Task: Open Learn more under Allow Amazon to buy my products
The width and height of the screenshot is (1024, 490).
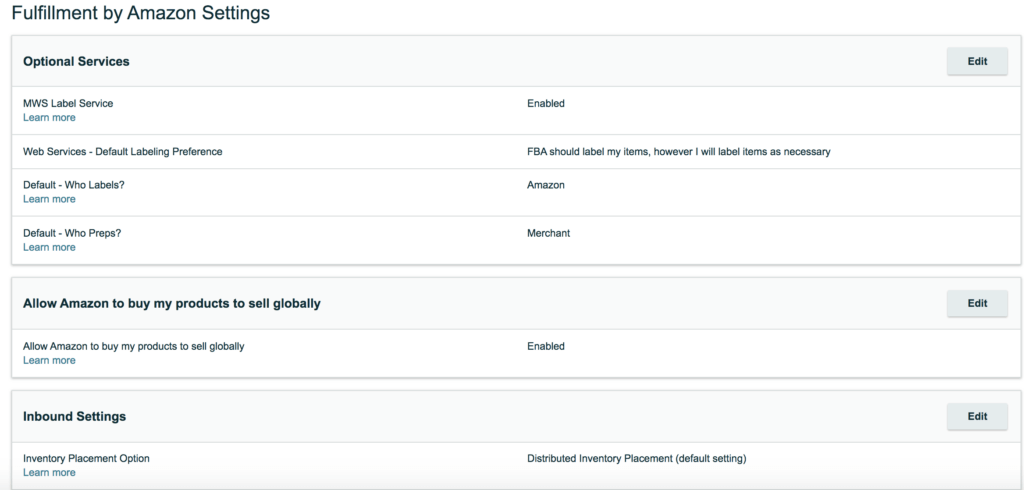Action: [x=49, y=361]
